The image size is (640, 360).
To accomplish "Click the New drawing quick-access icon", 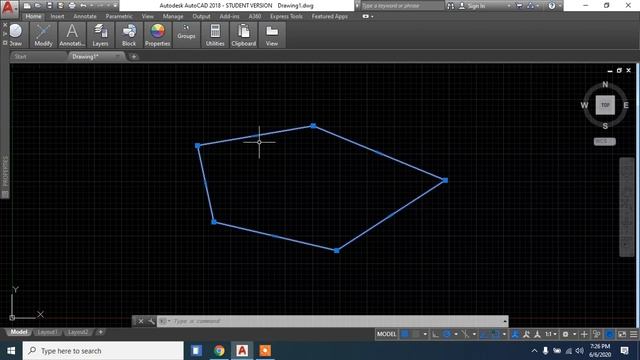I will 27,6.
